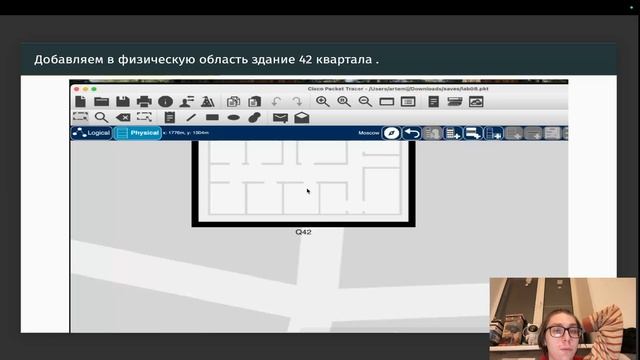The image size is (640, 360).
Task: Select the Q42 building label
Action: click(303, 232)
